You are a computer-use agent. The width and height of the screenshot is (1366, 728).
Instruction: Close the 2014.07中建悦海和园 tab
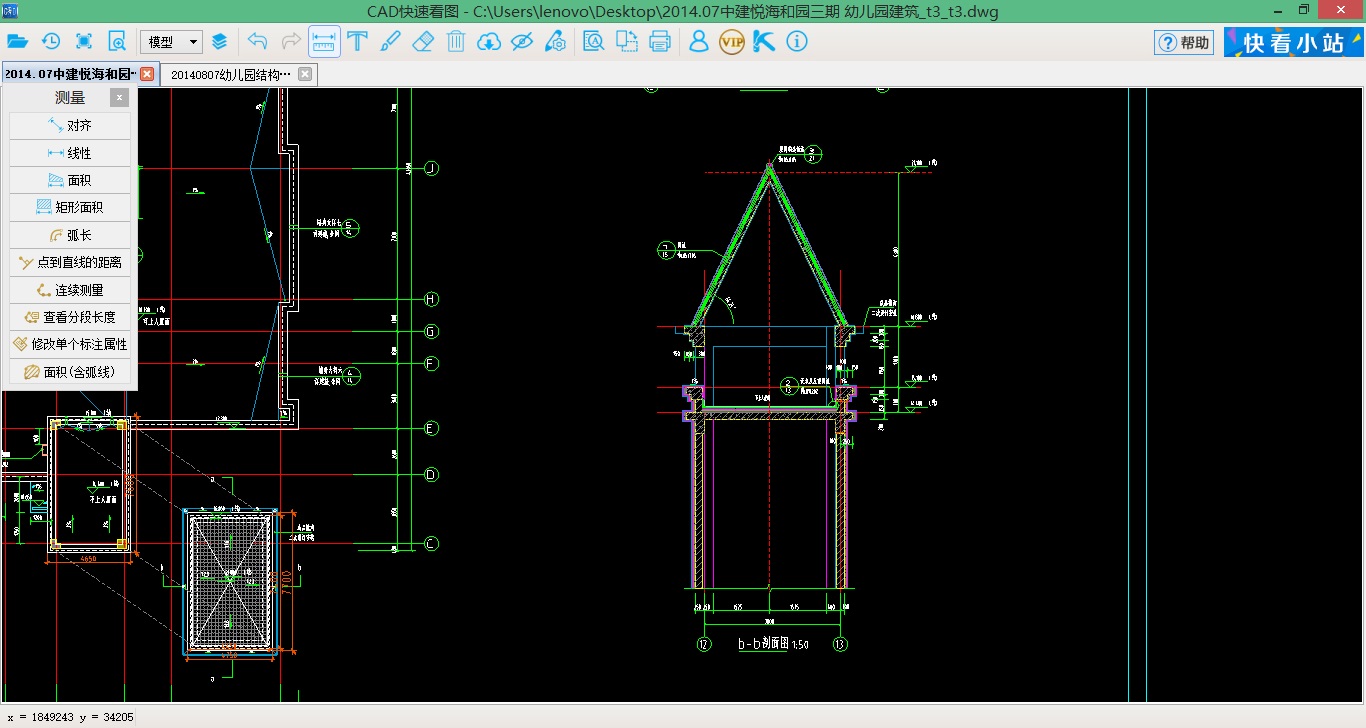coord(147,74)
